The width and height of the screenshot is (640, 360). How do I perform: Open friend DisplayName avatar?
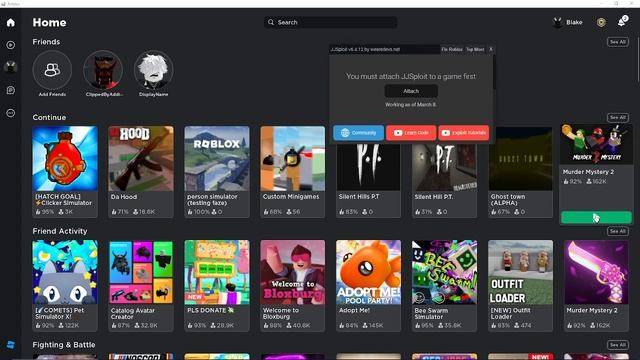tap(153, 70)
